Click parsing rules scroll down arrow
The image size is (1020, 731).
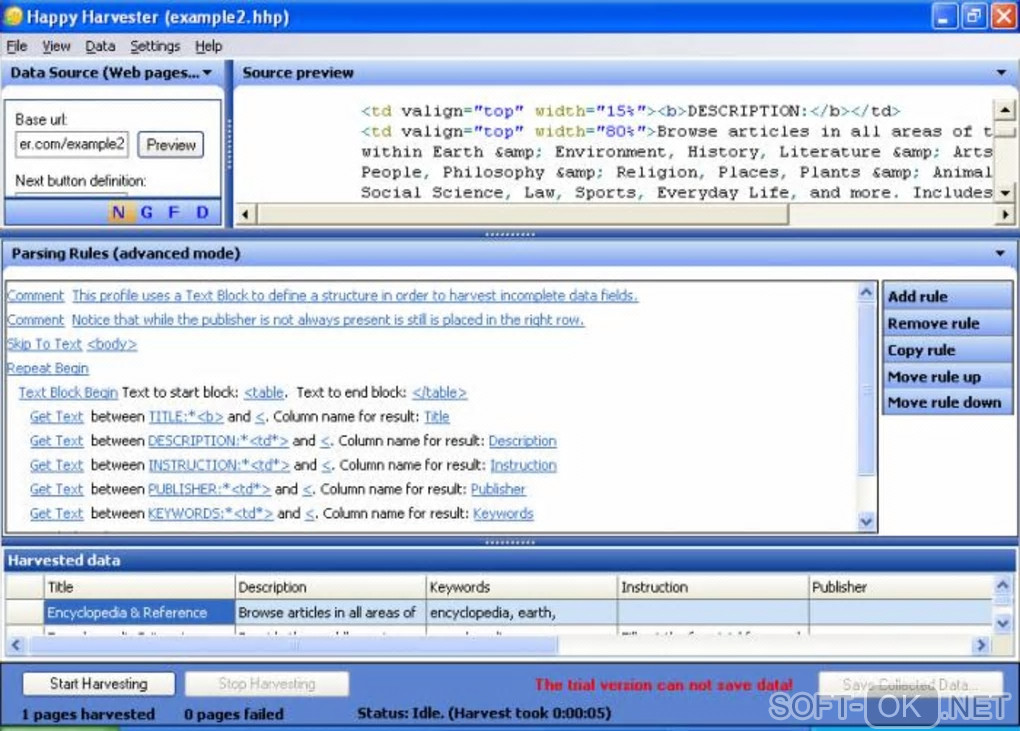[866, 521]
